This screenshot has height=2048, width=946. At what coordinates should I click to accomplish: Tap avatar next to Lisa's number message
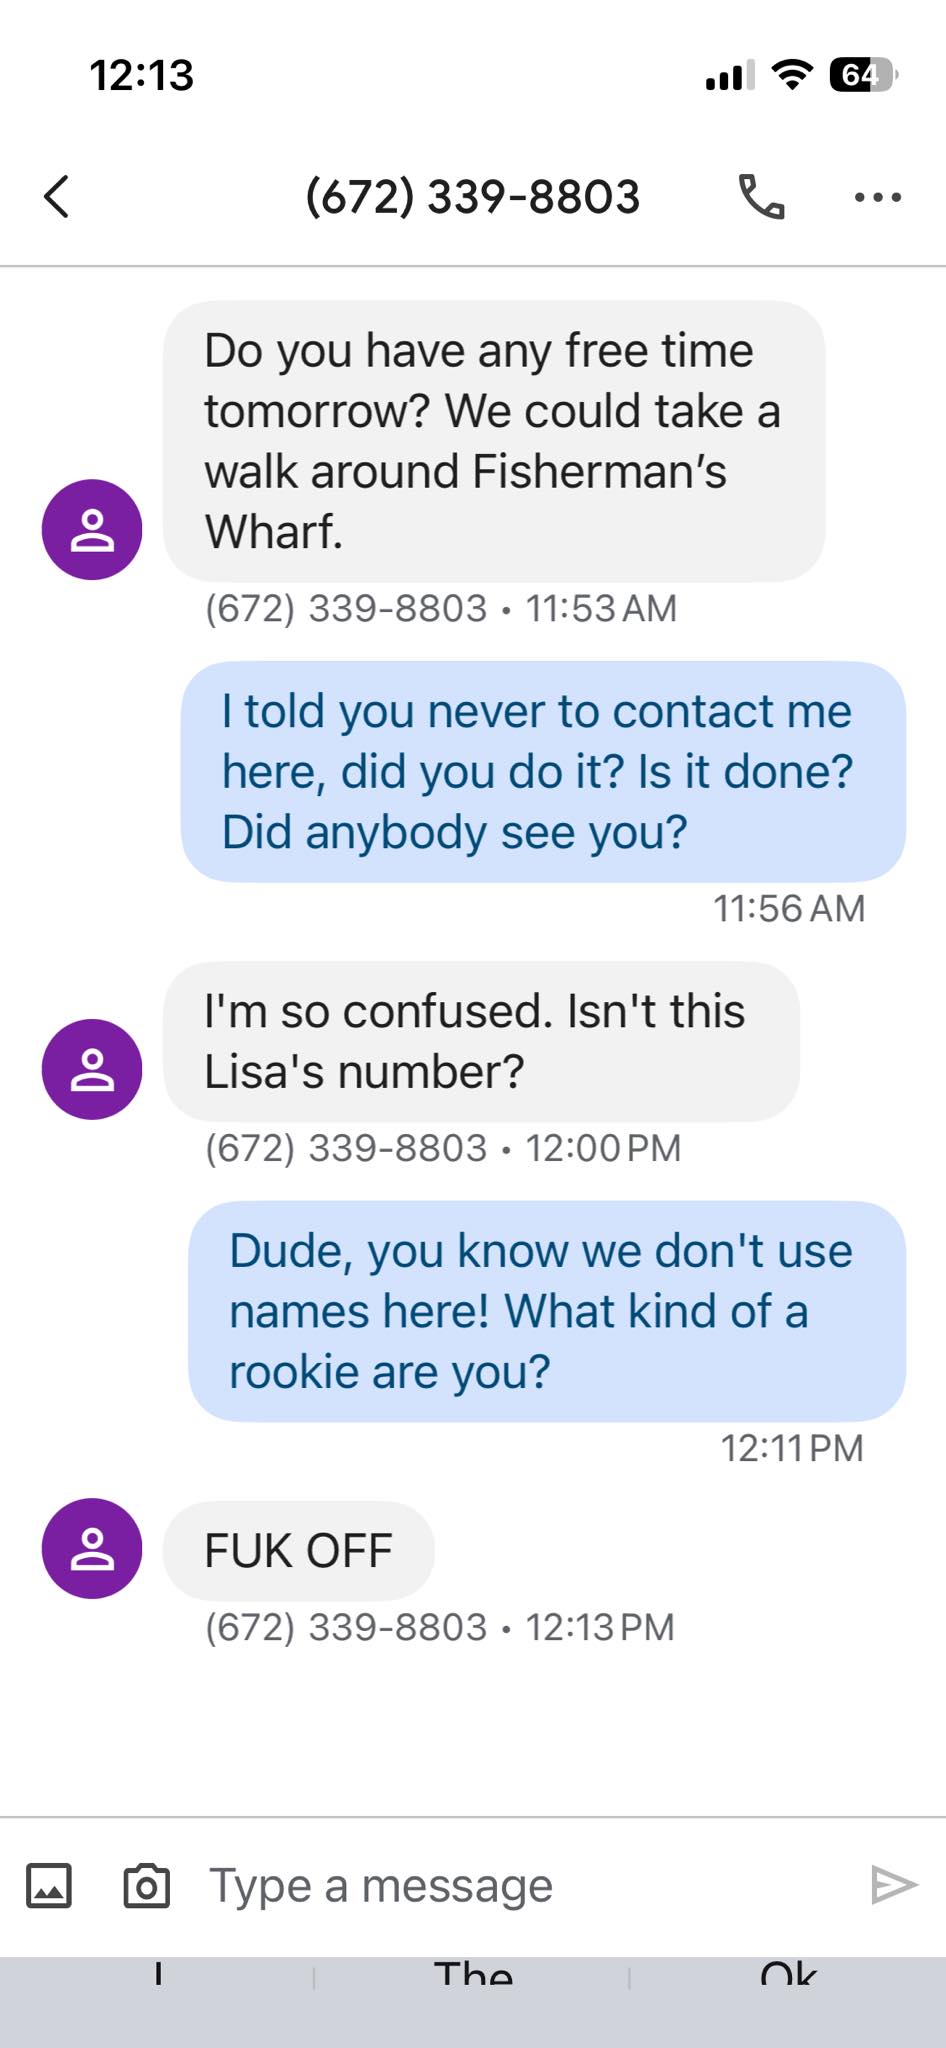92,1069
